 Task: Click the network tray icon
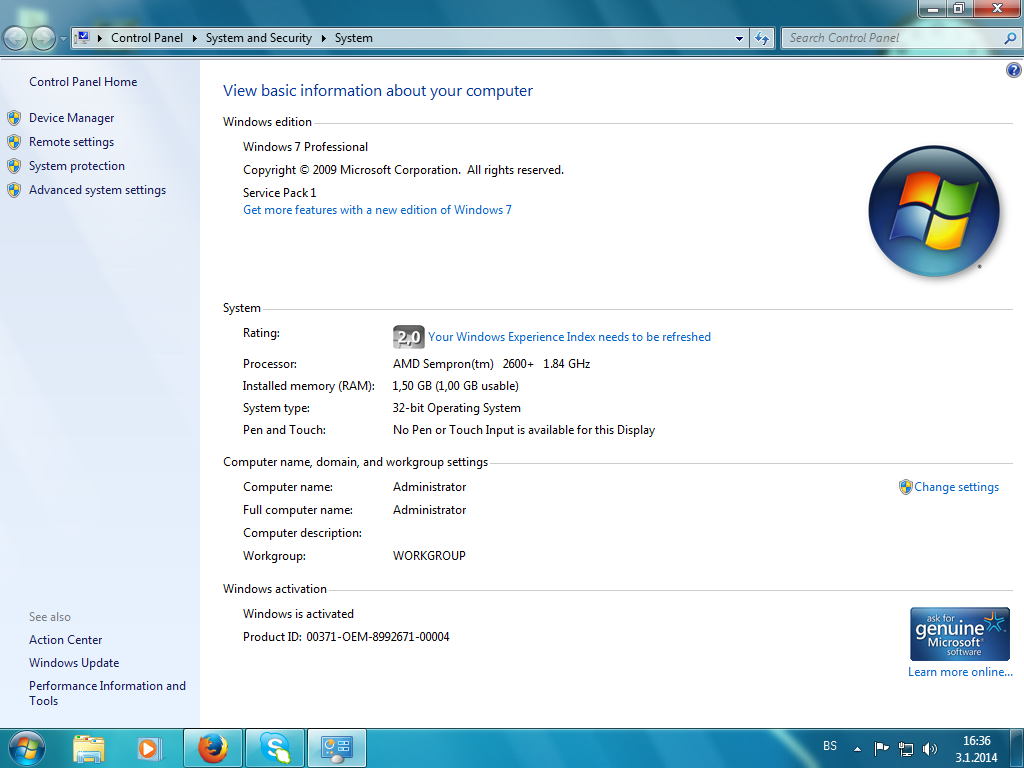906,748
